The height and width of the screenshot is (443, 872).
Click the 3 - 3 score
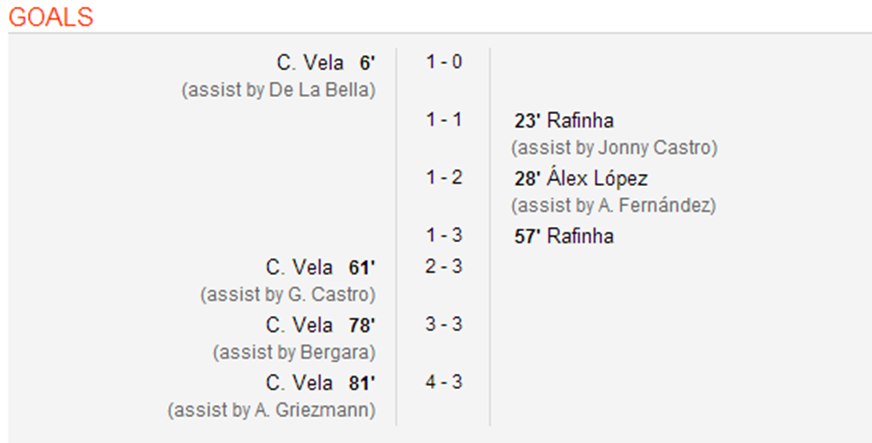coord(444,324)
